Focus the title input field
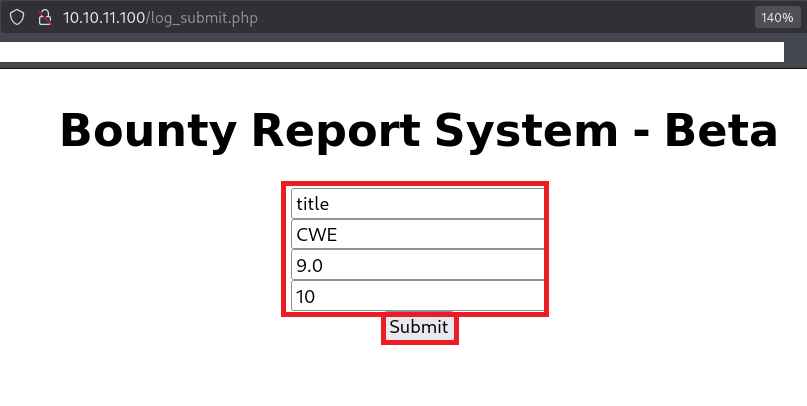807x406 pixels. point(417,203)
